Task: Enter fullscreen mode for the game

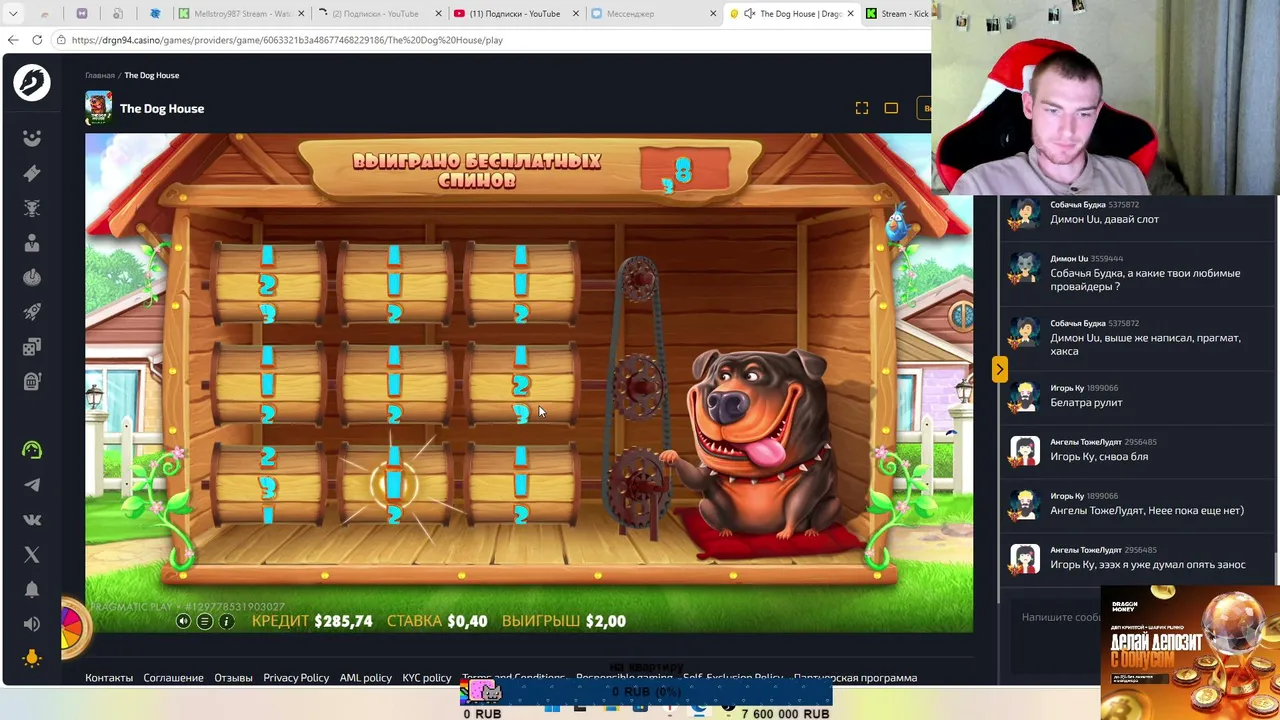Action: [862, 108]
